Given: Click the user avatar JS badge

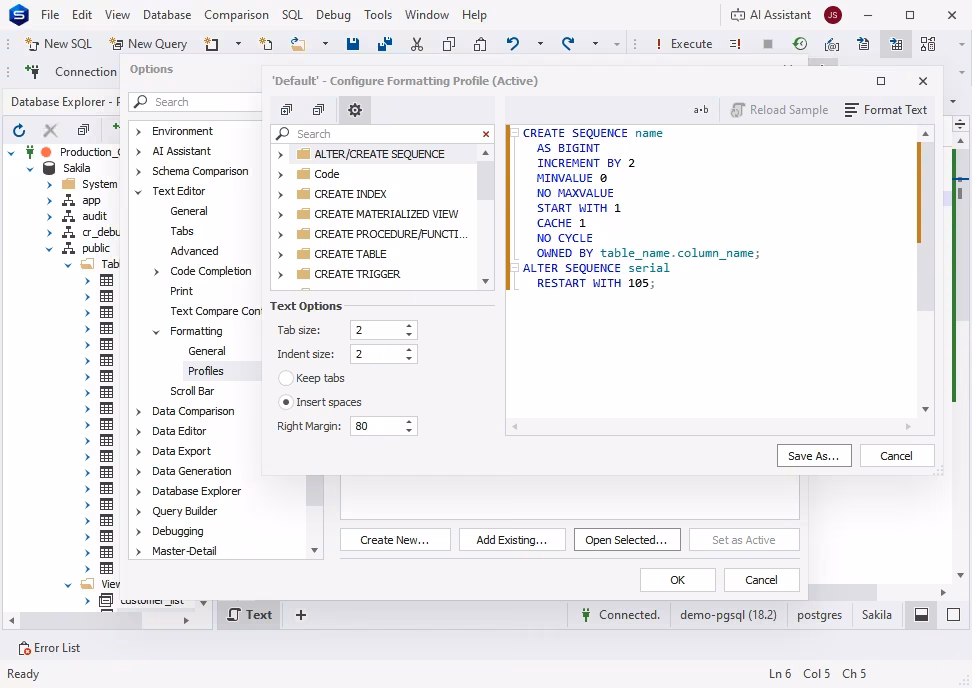Looking at the screenshot, I should tap(833, 15).
